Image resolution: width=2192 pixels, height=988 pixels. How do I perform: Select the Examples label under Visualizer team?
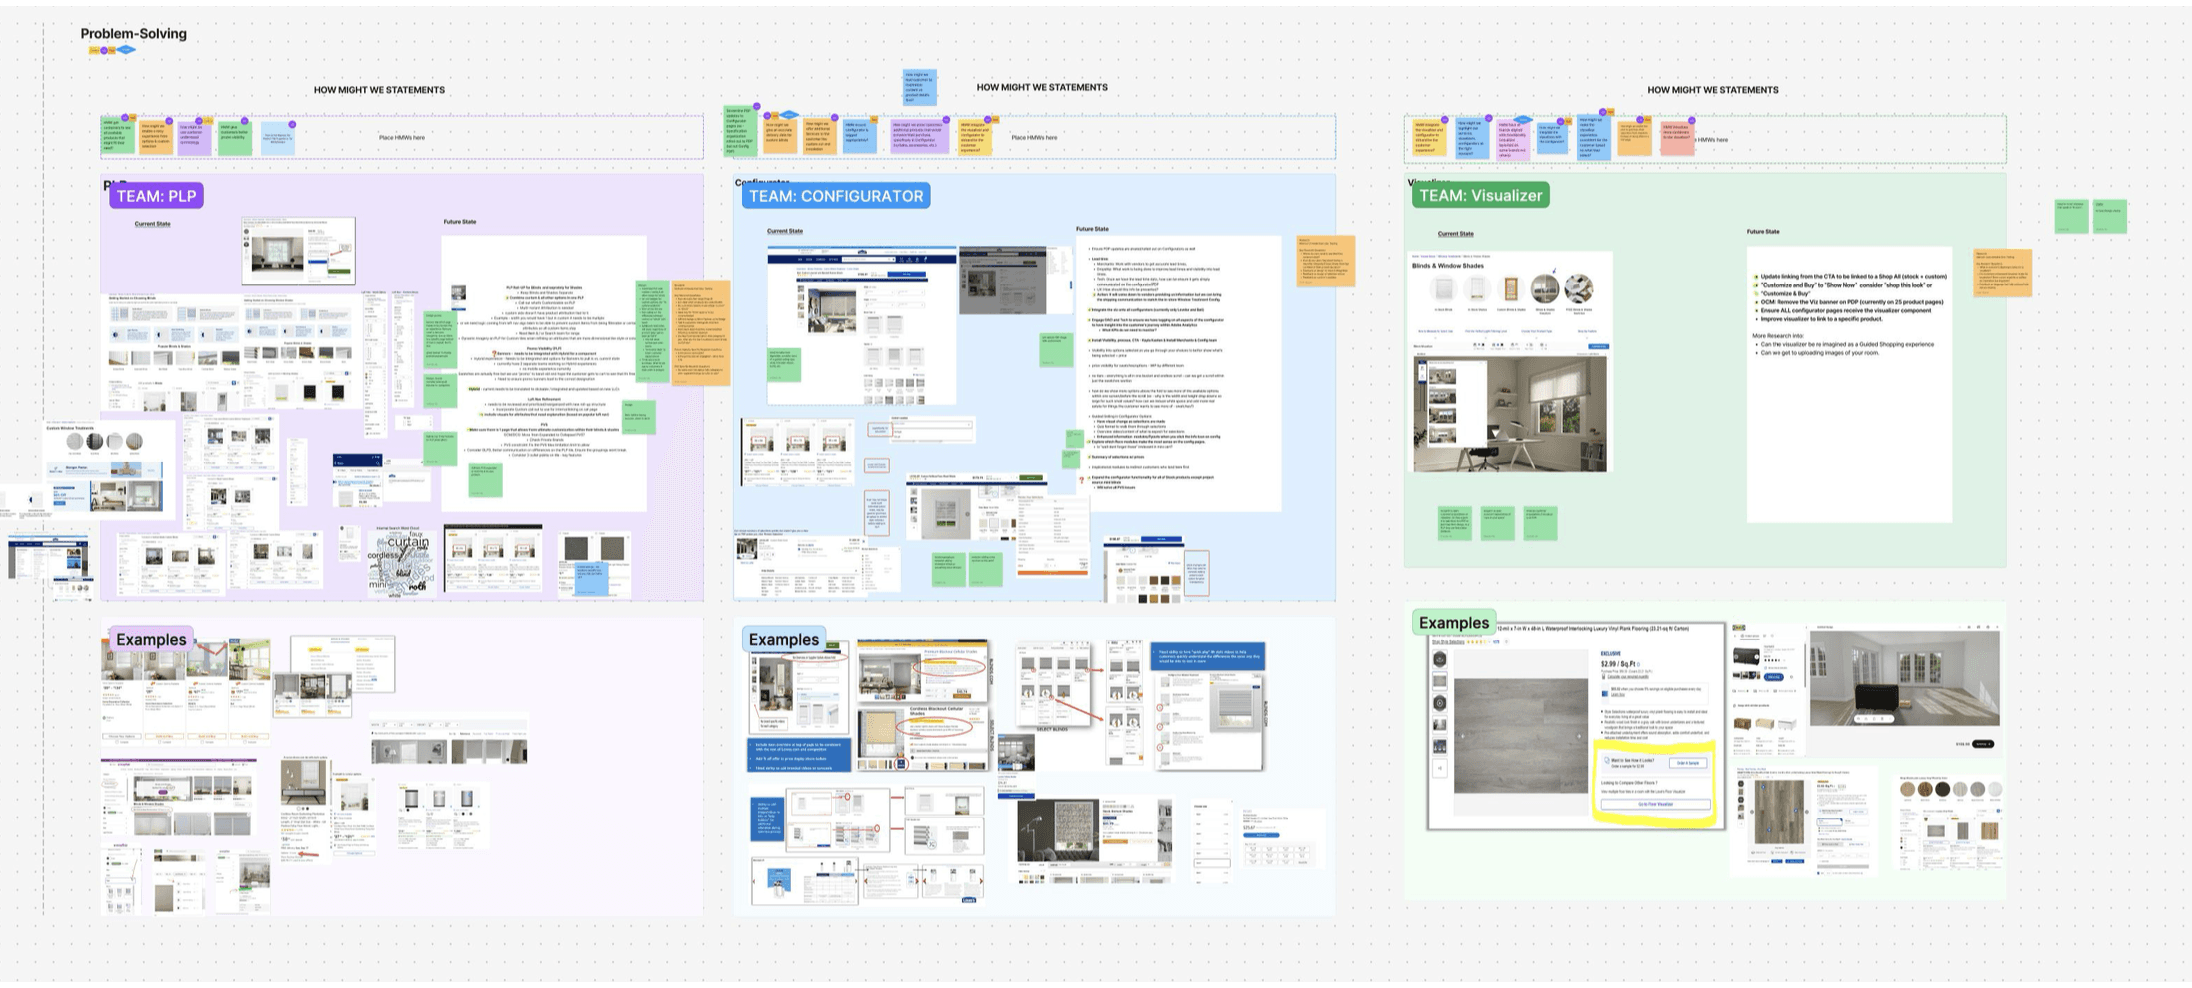(1453, 623)
